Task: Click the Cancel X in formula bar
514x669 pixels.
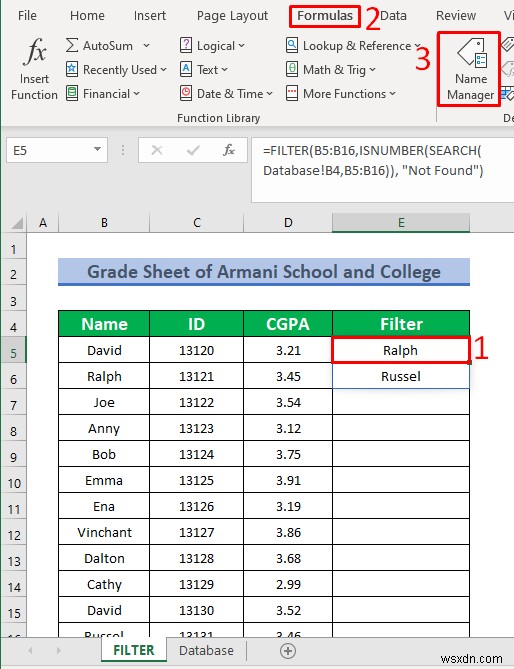Action: 157,150
